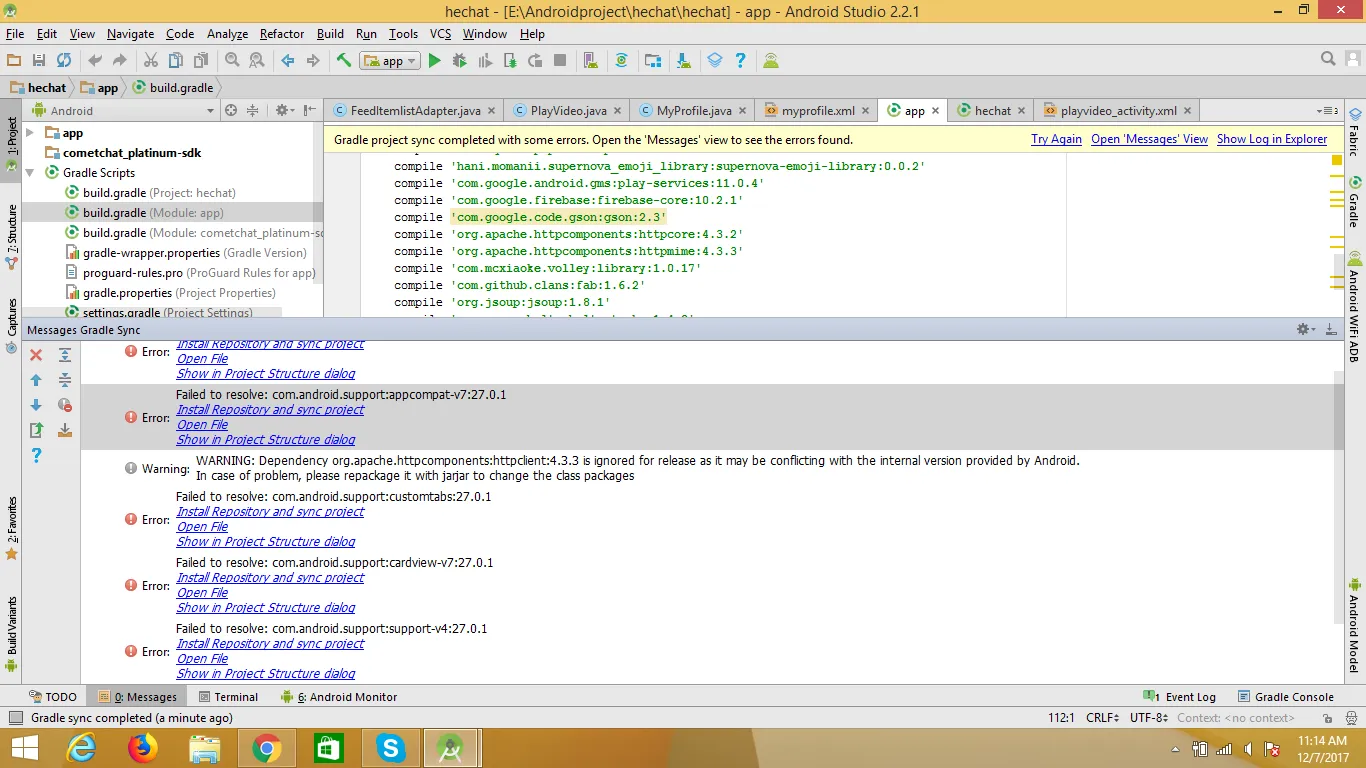The image size is (1366, 768).
Task: Collapse the Gradle Scripts tree node
Action: click(x=30, y=173)
